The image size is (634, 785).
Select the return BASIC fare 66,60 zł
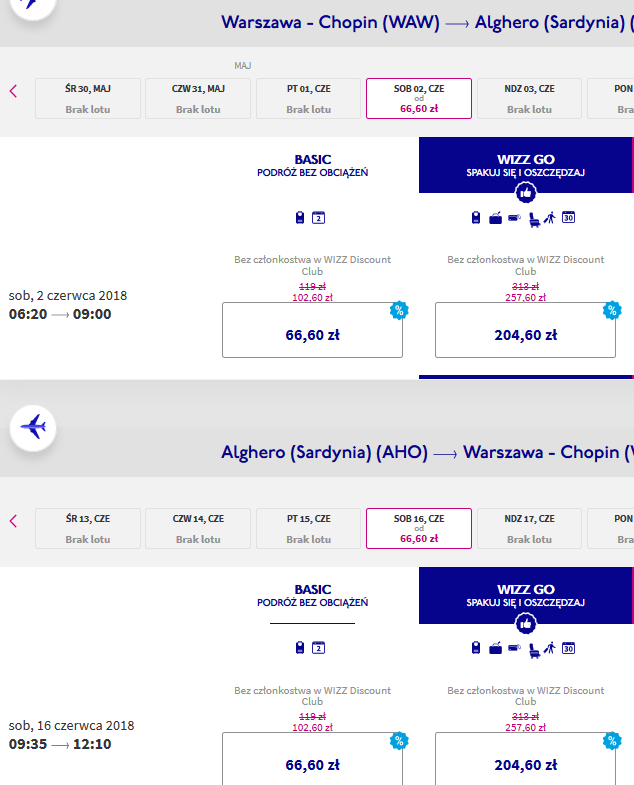tap(312, 759)
